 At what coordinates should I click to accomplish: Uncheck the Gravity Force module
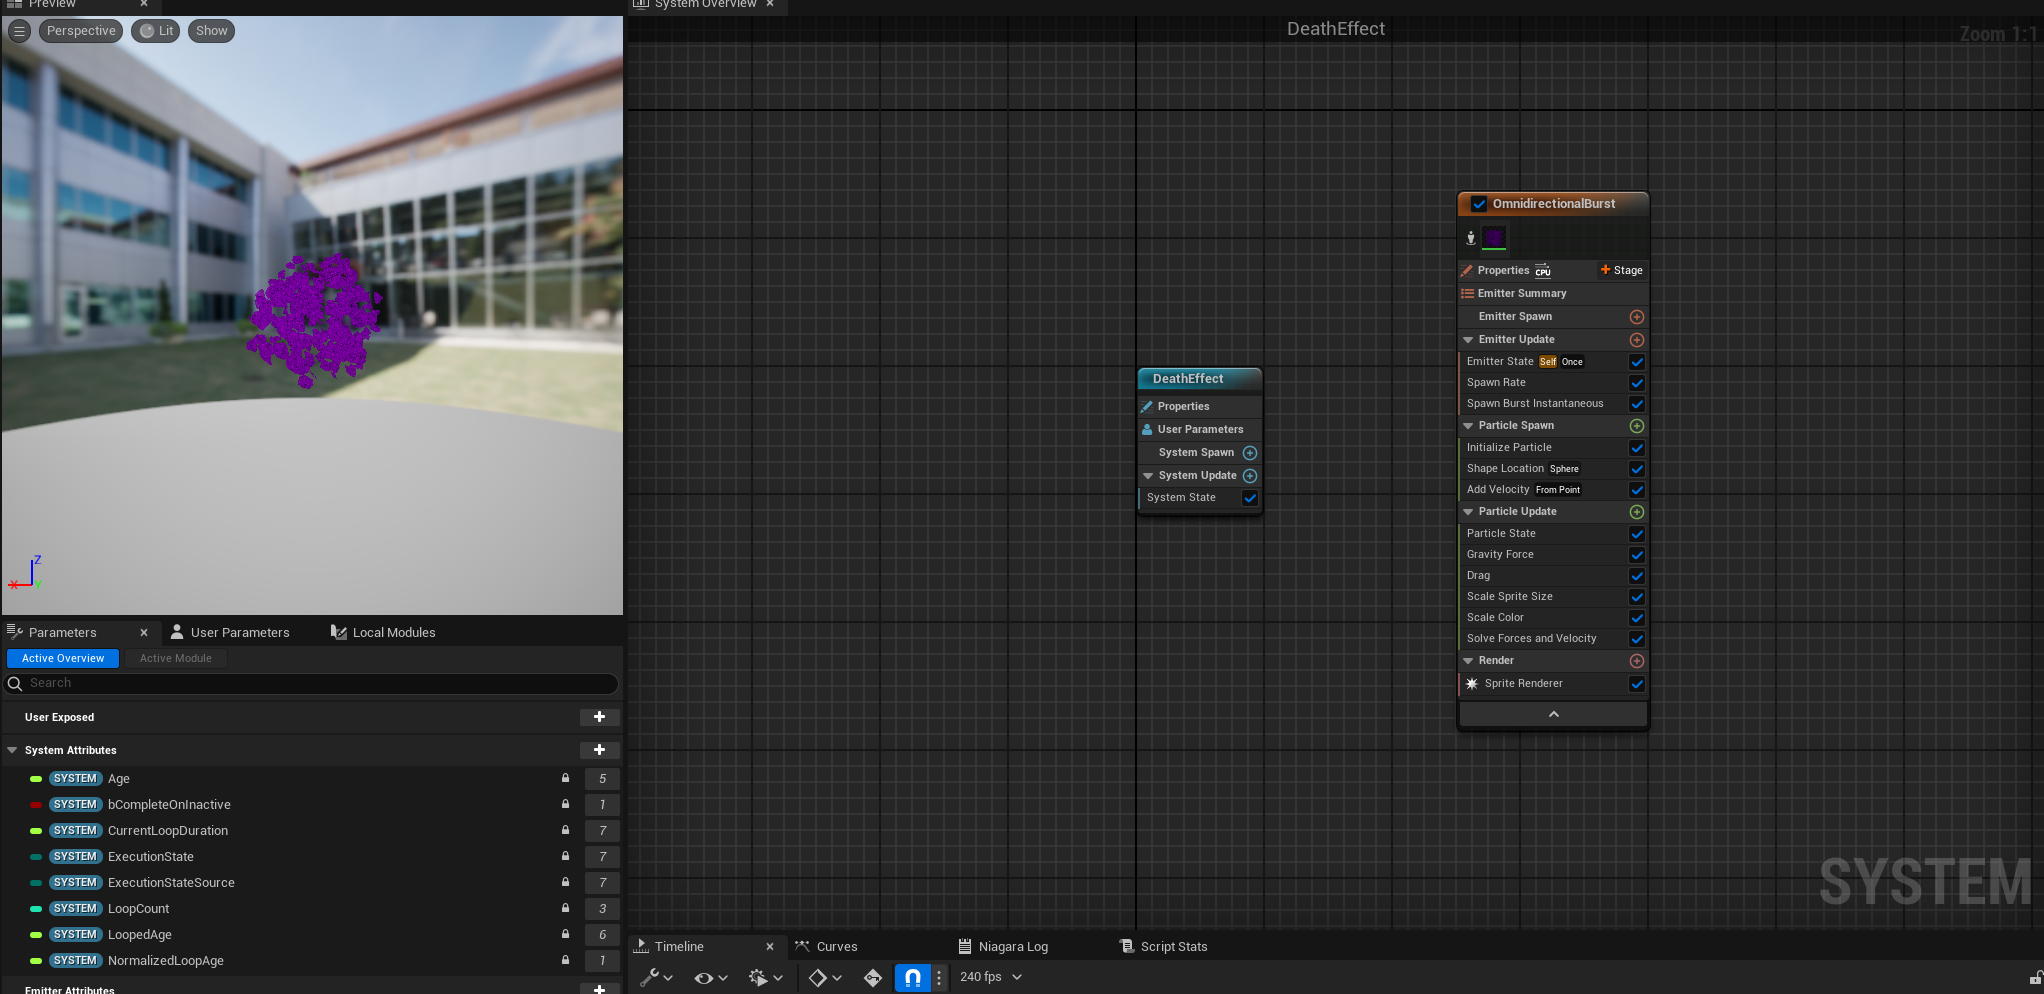(x=1637, y=555)
